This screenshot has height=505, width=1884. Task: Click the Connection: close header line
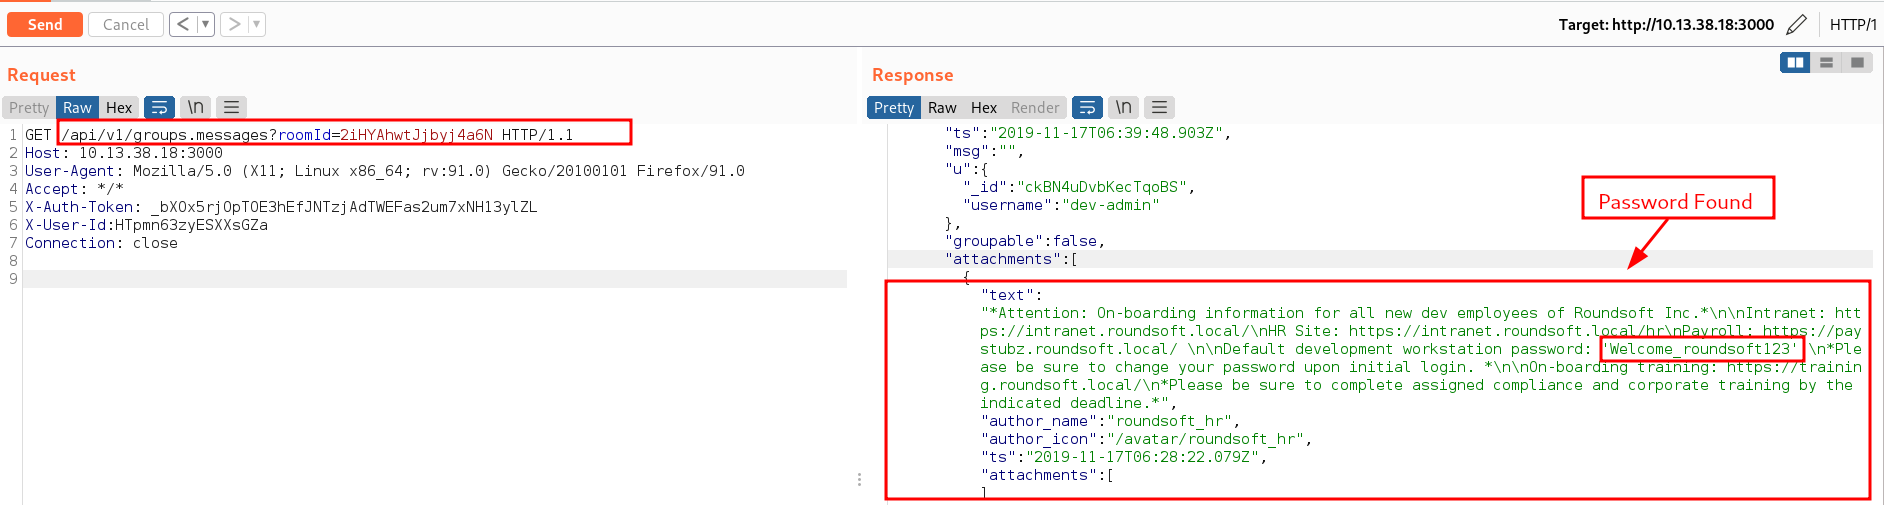101,243
